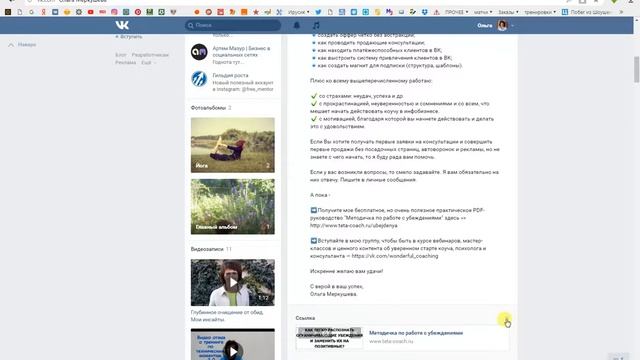Open the Йога photo album thumbnail
The height and width of the screenshot is (360, 640).
click(233, 145)
